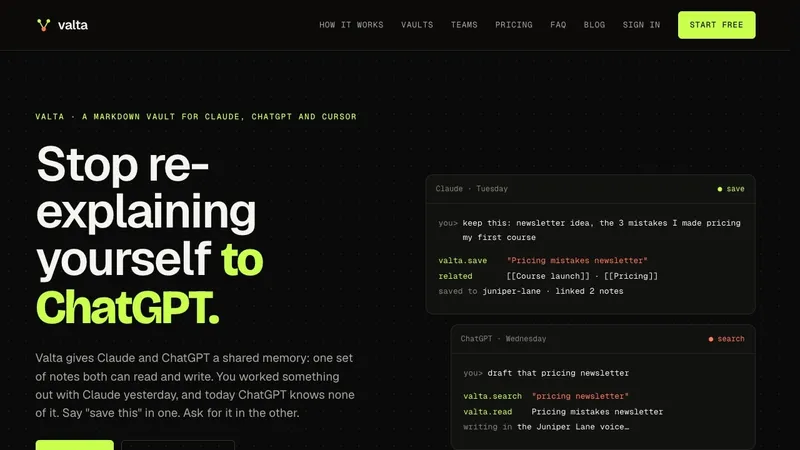Viewport: 800px width, 450px height.
Task: Click the "Pricing mistakes newsletter" quoted string
Action: (577, 261)
